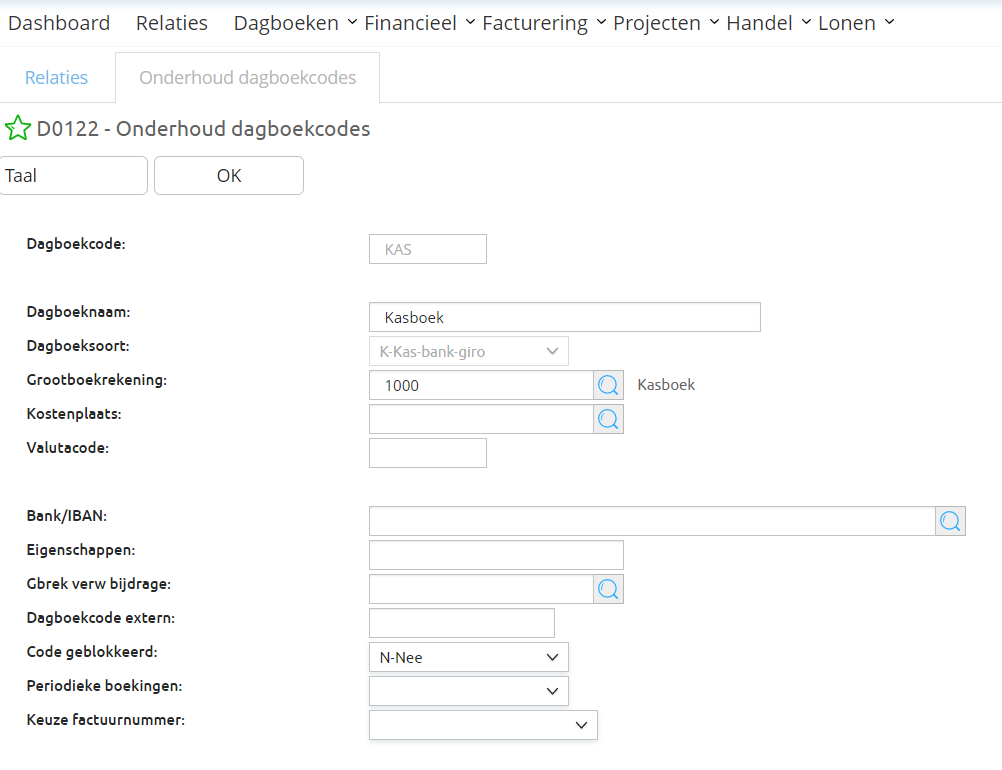Expand the Financieel menu

click(x=420, y=23)
